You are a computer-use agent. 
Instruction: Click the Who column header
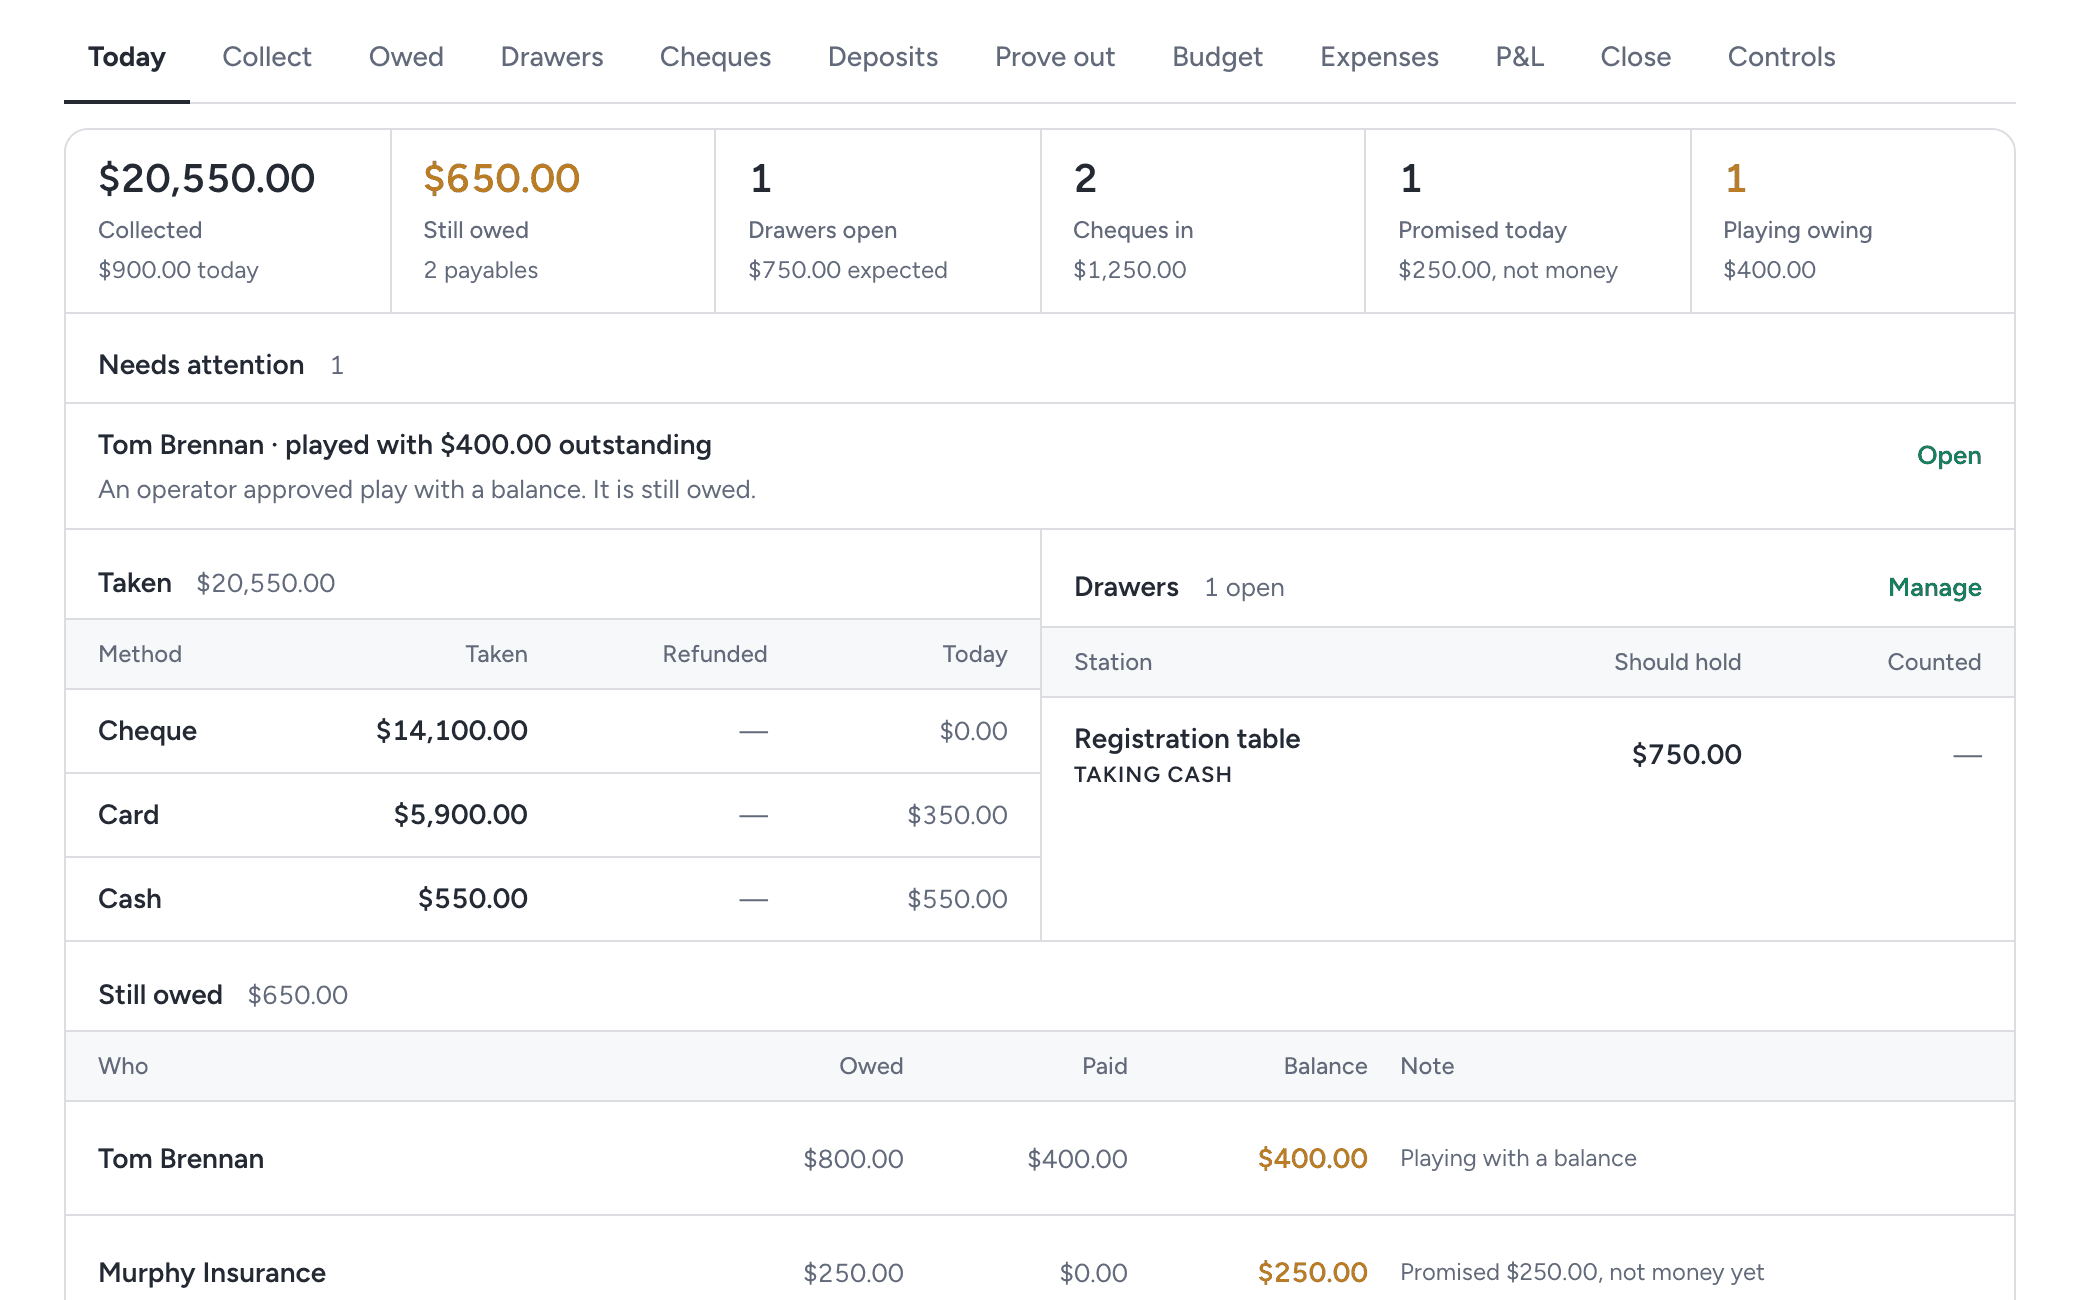123,1066
